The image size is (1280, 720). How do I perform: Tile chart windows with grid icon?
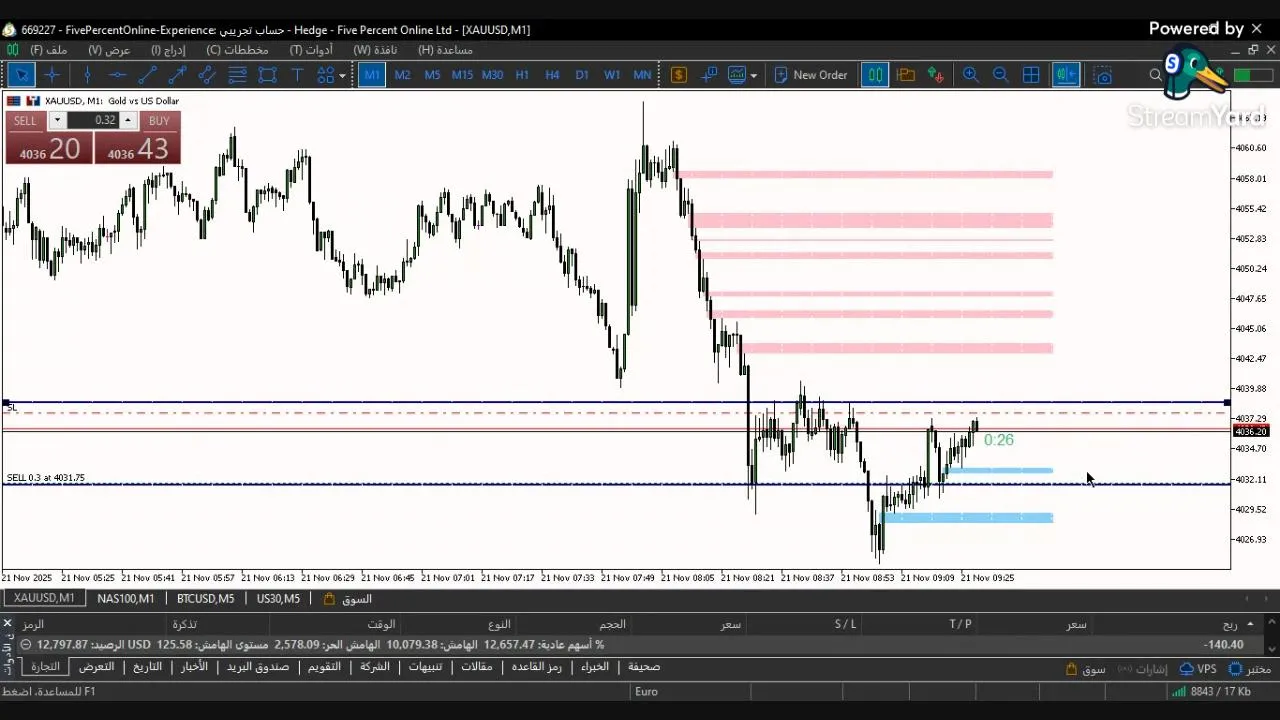click(x=1031, y=75)
